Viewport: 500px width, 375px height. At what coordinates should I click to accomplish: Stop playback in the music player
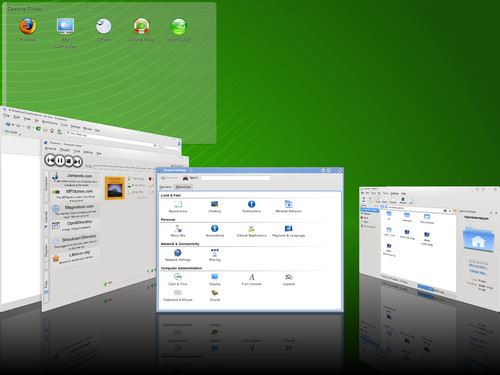pyautogui.click(x=69, y=161)
